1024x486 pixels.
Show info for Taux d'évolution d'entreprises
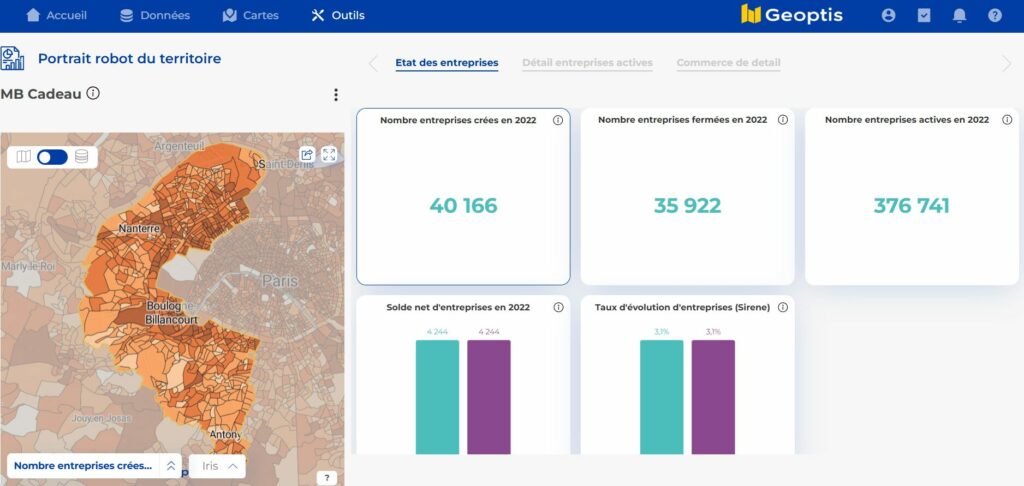(x=782, y=307)
